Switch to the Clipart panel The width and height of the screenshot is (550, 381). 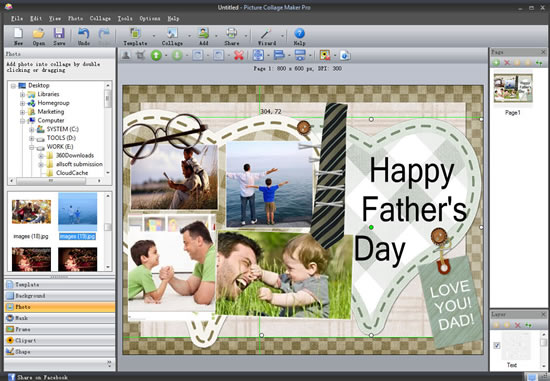point(60,340)
